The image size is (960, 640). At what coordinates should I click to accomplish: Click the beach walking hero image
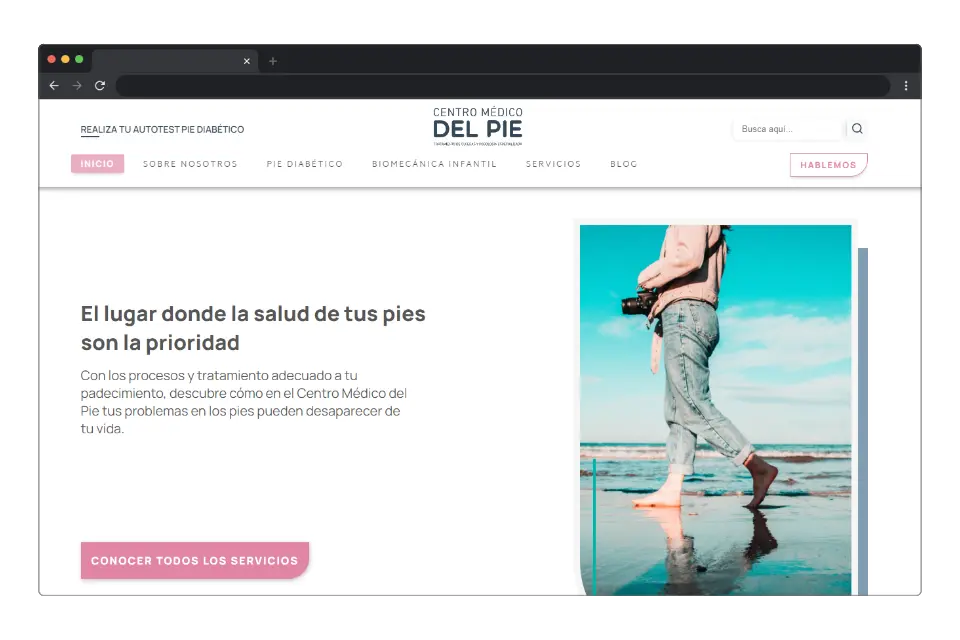click(715, 410)
